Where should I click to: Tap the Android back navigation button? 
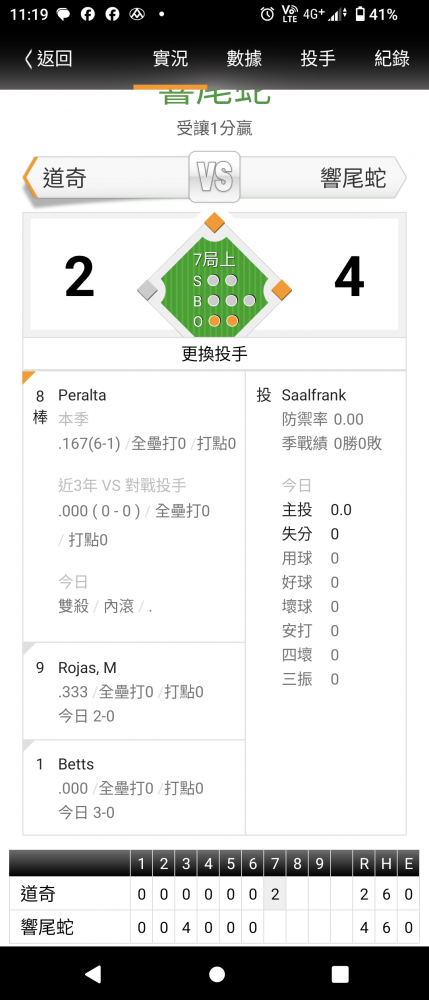tap(93, 974)
